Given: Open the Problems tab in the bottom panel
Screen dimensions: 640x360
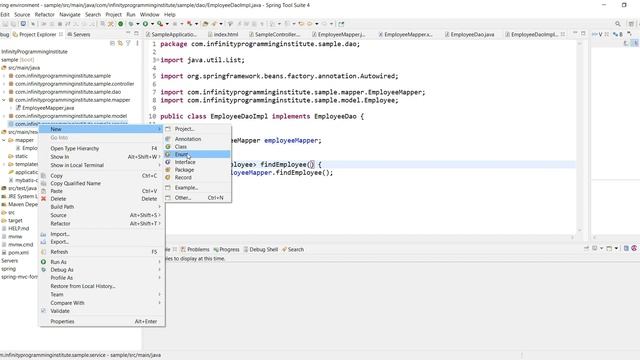Looking at the screenshot, I should [x=195, y=249].
